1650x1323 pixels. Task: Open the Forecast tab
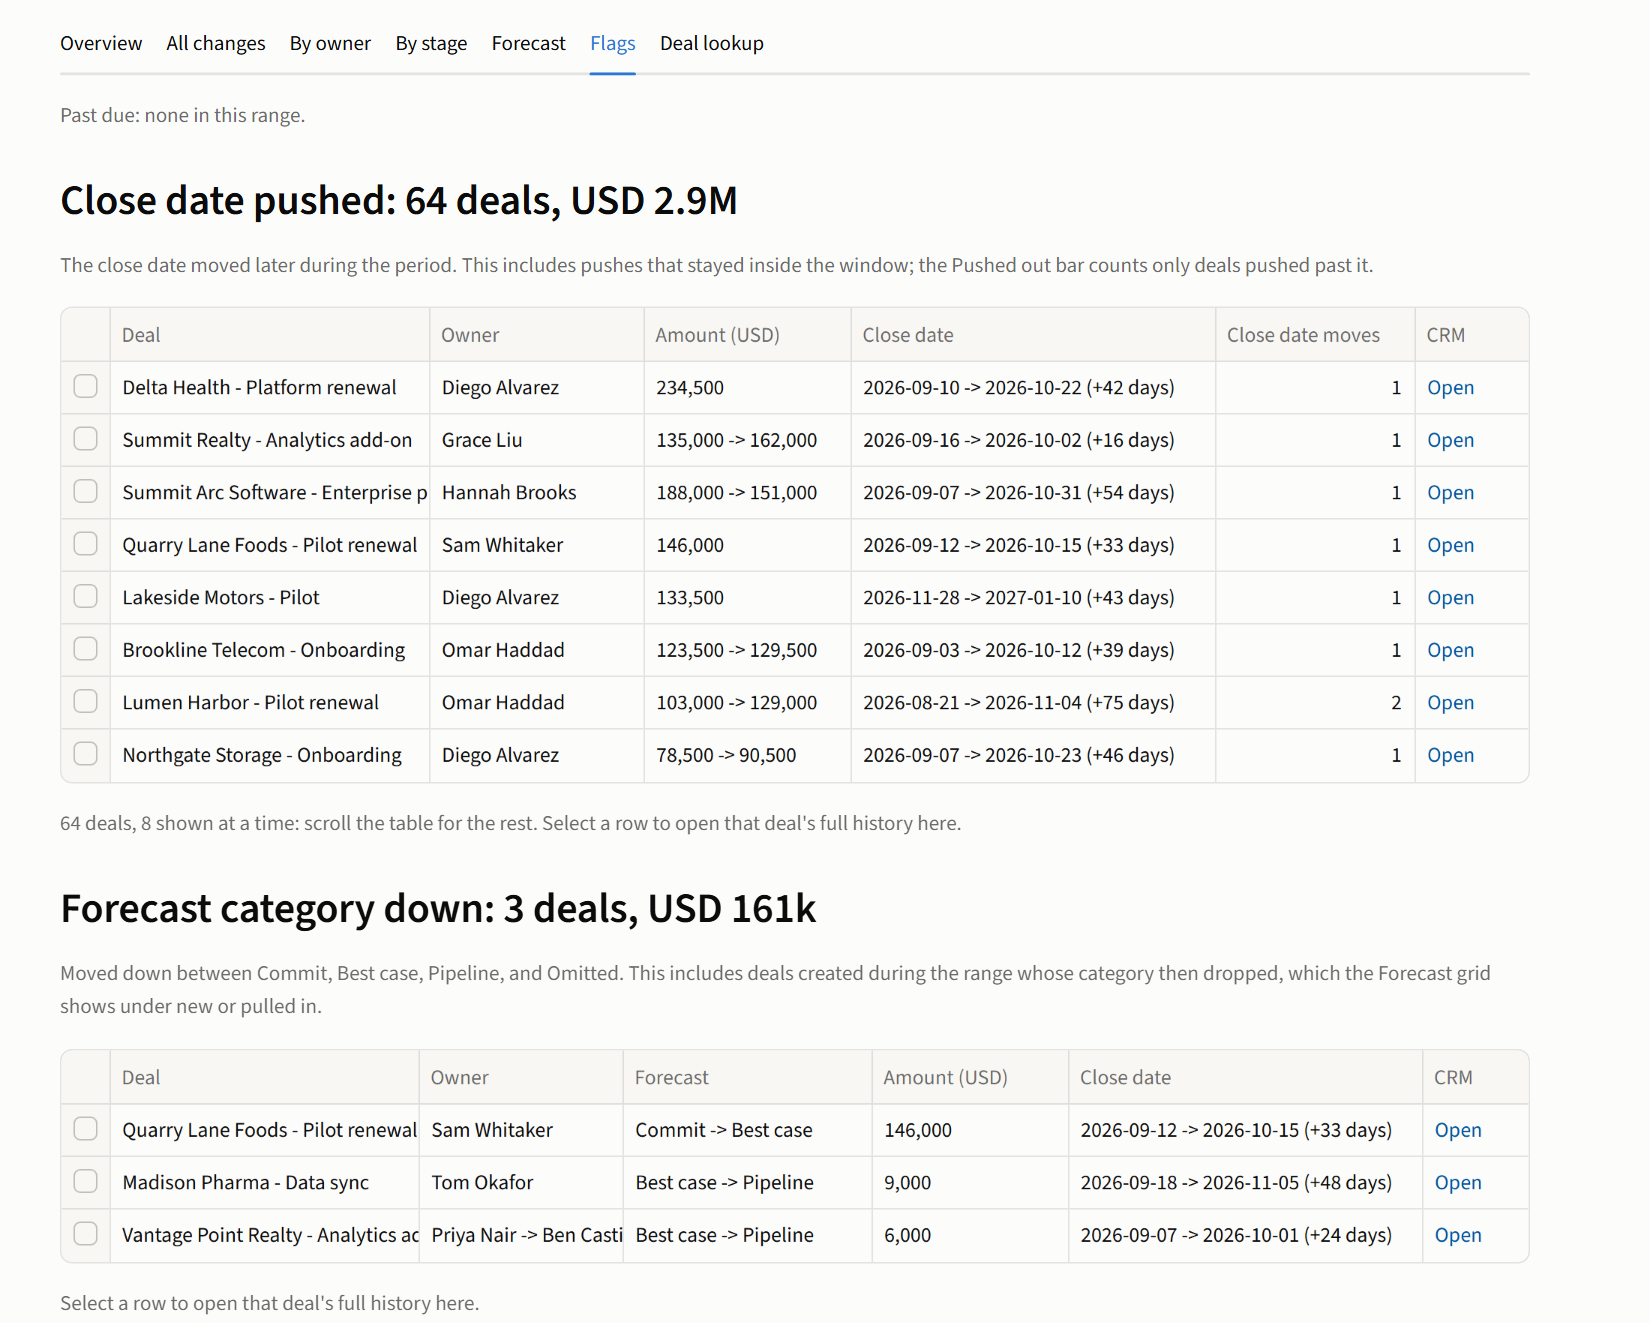pos(528,43)
